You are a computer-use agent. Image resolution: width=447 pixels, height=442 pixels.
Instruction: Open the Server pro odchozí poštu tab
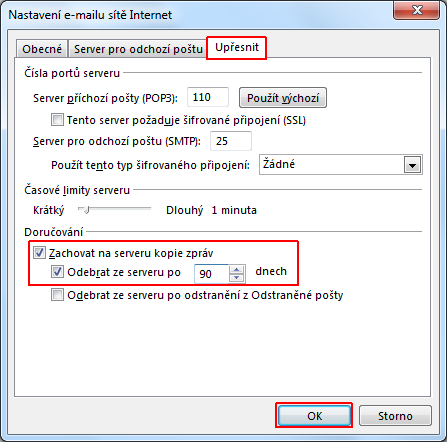[138, 49]
